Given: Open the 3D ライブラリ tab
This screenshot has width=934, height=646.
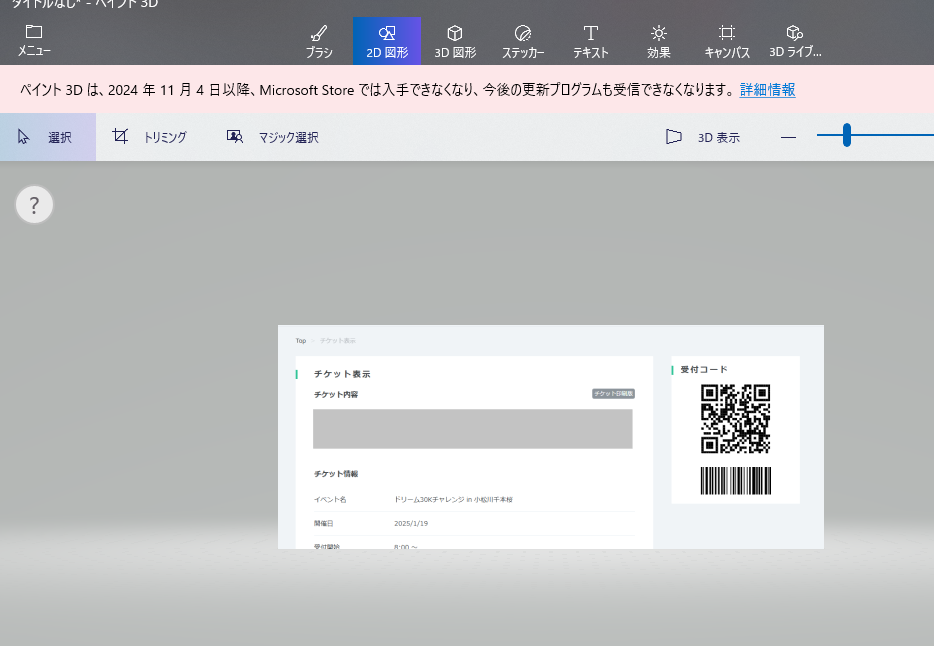Looking at the screenshot, I should click(795, 41).
